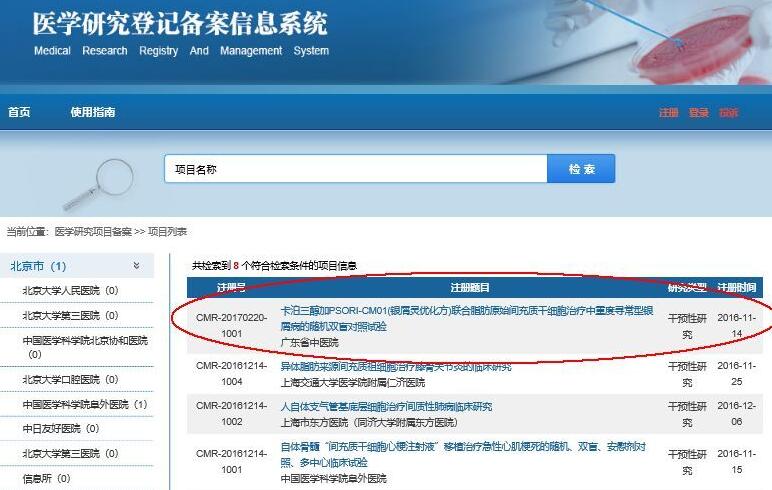
Task: Select 北京大学人民医院 (0) in sidebar
Action: tap(70, 291)
